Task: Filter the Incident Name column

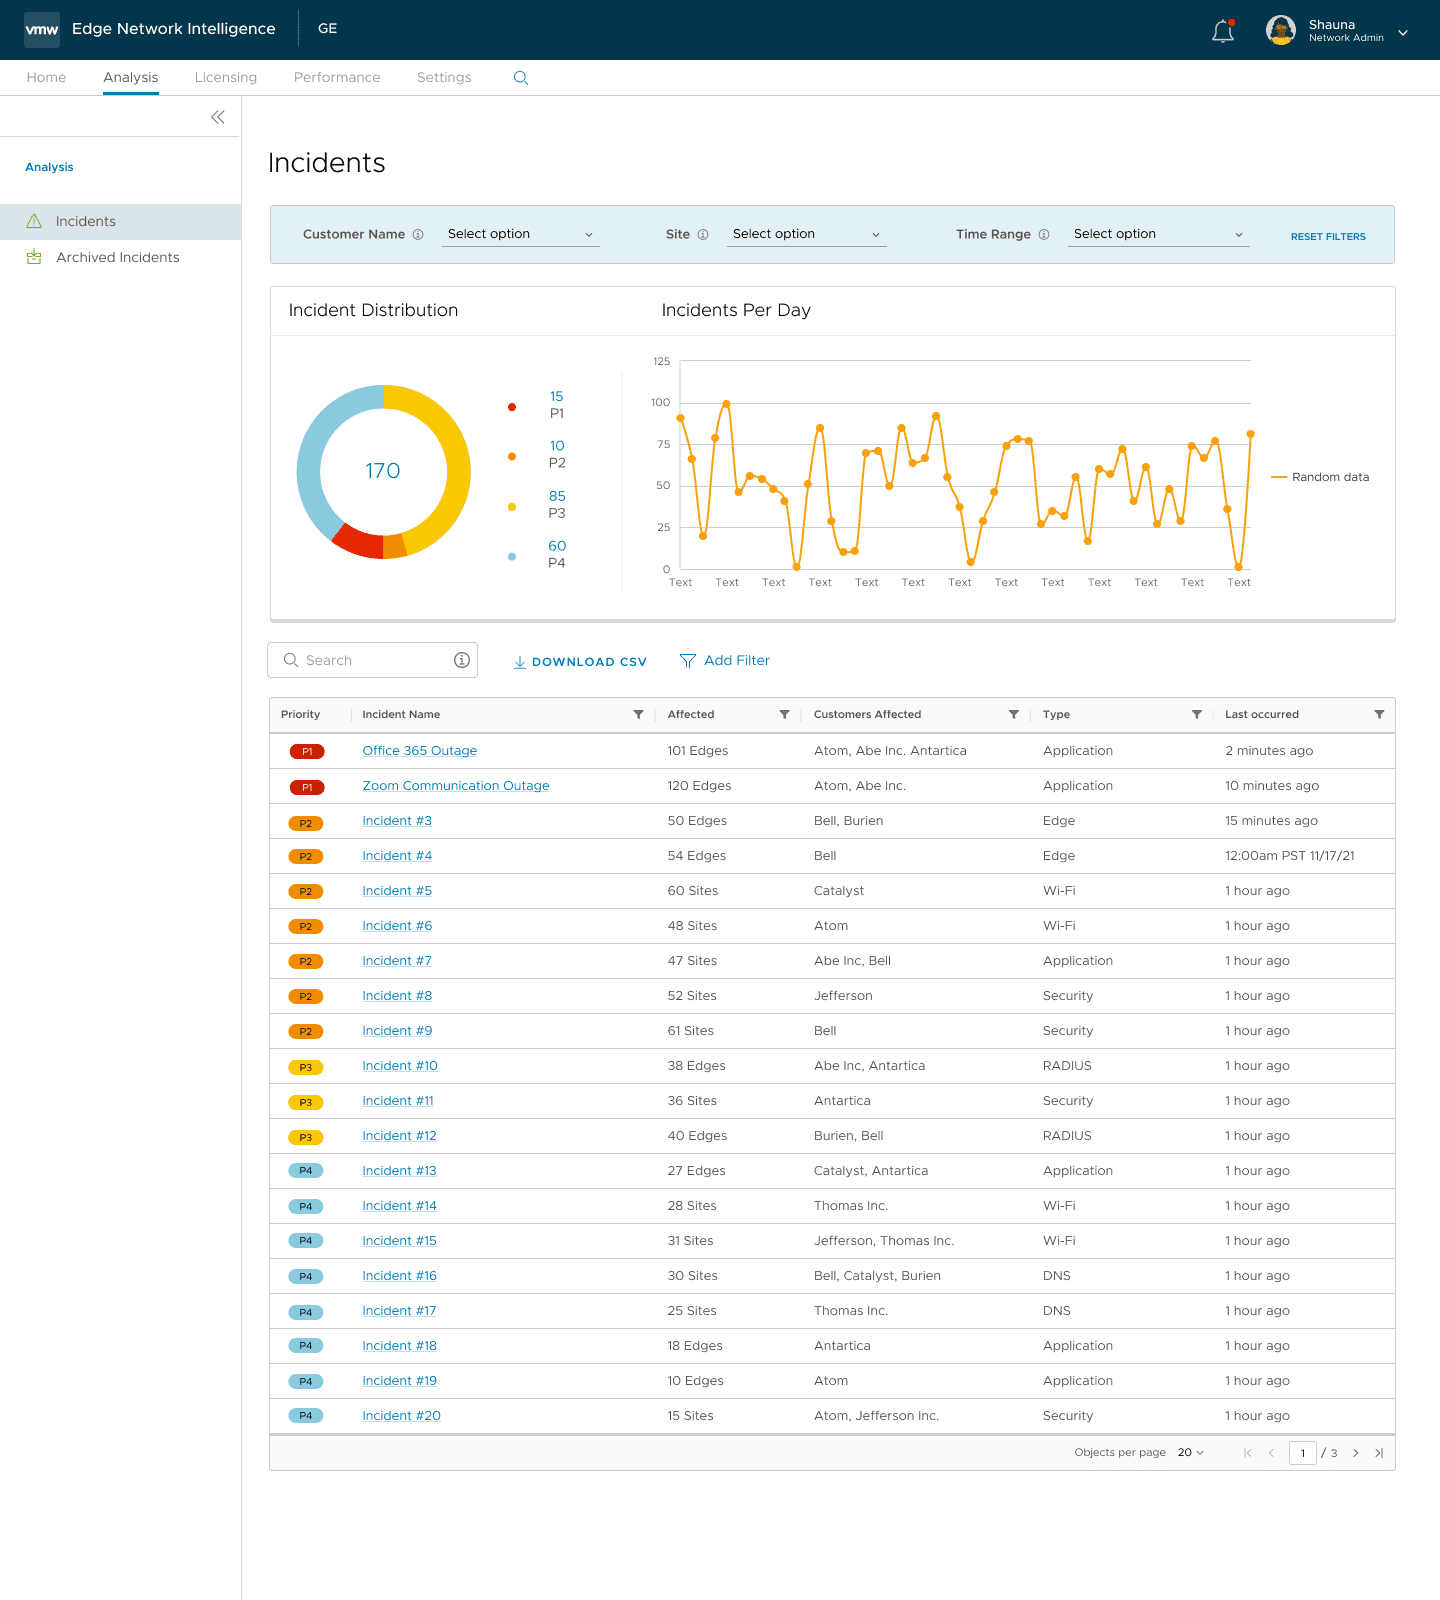Action: 638,715
